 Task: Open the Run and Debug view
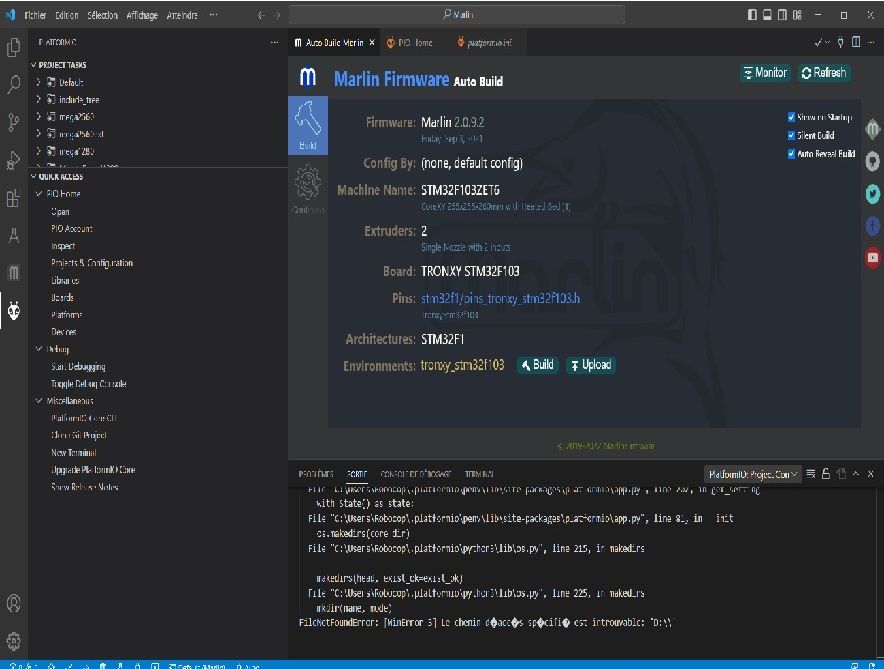[x=14, y=160]
